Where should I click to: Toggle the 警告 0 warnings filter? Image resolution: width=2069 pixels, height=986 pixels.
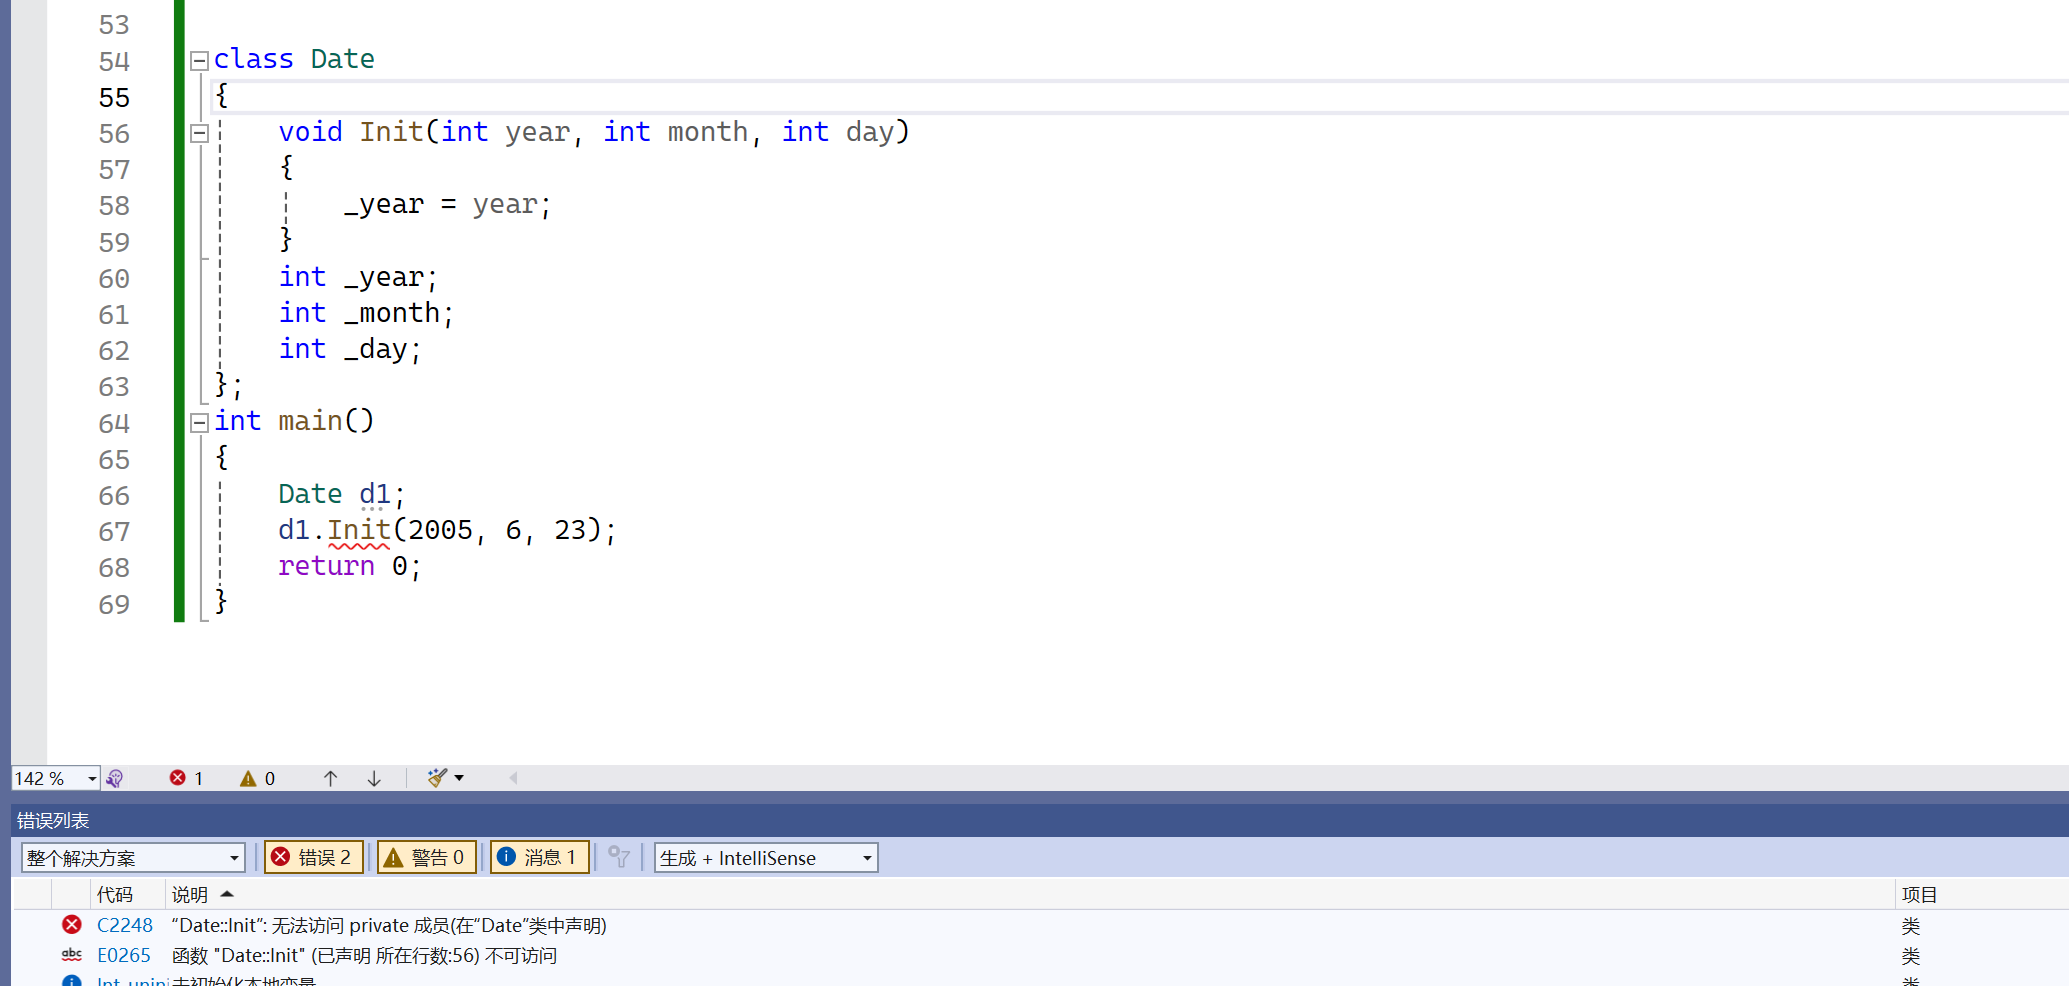coord(426,858)
